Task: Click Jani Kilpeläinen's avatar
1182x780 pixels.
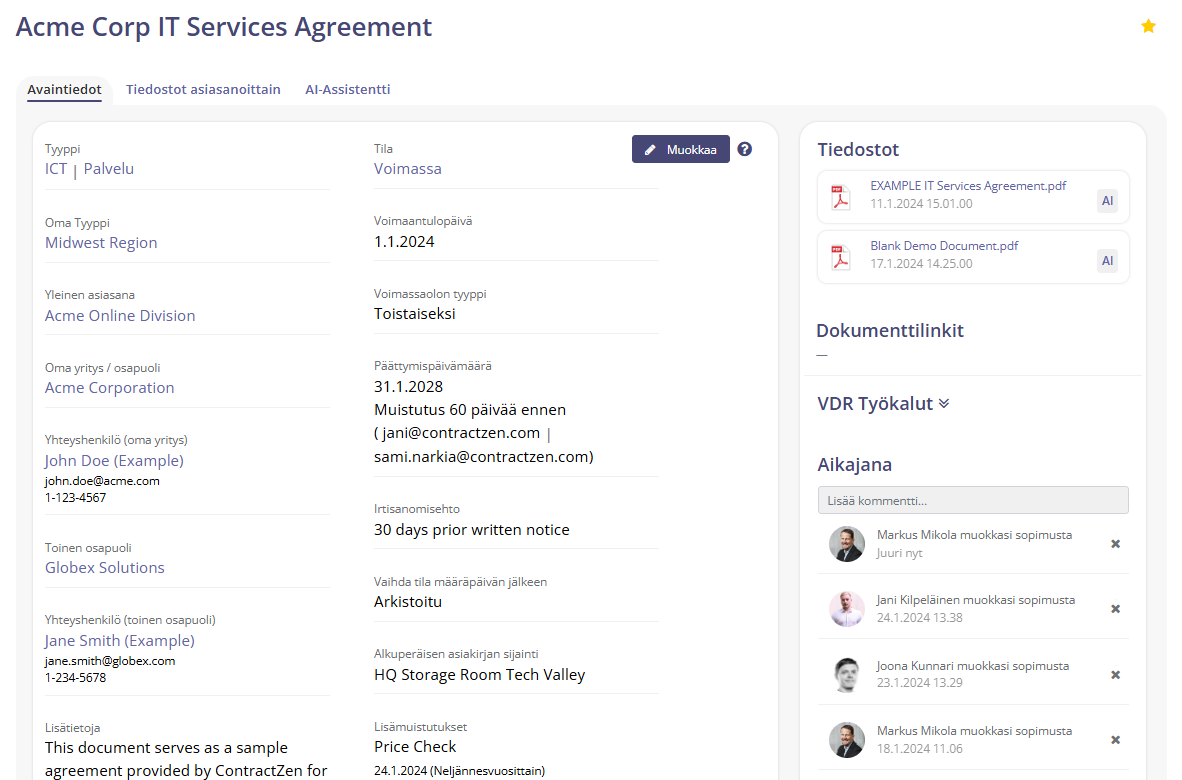Action: [x=847, y=609]
